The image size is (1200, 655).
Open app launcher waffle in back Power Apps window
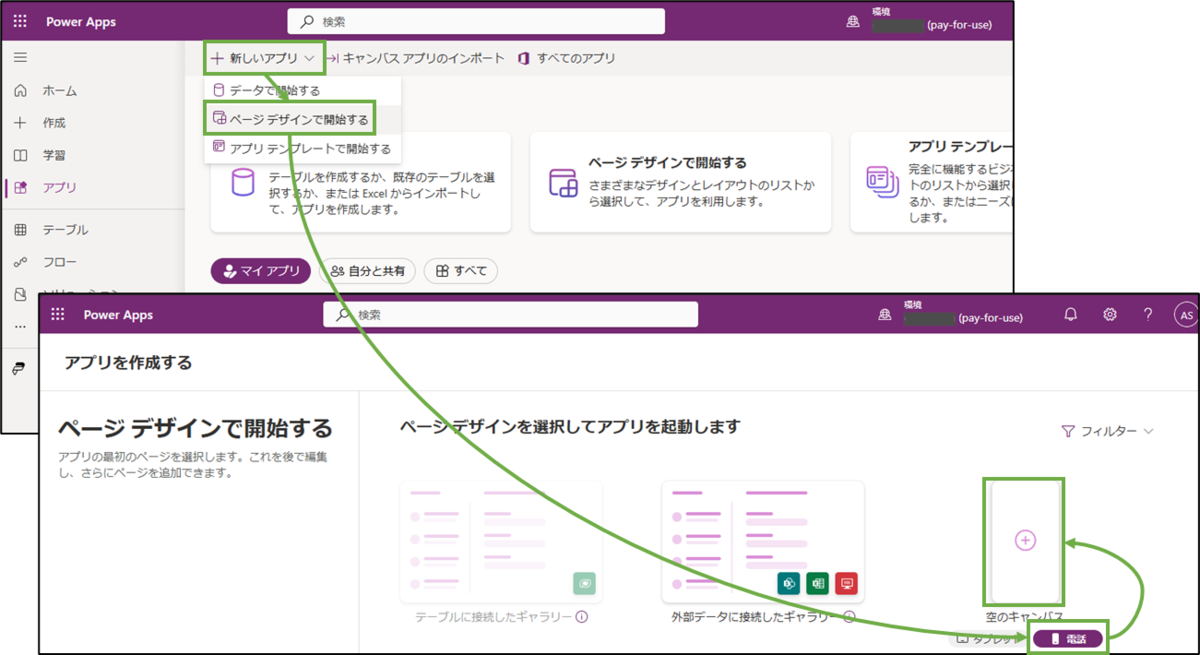click(x=20, y=22)
